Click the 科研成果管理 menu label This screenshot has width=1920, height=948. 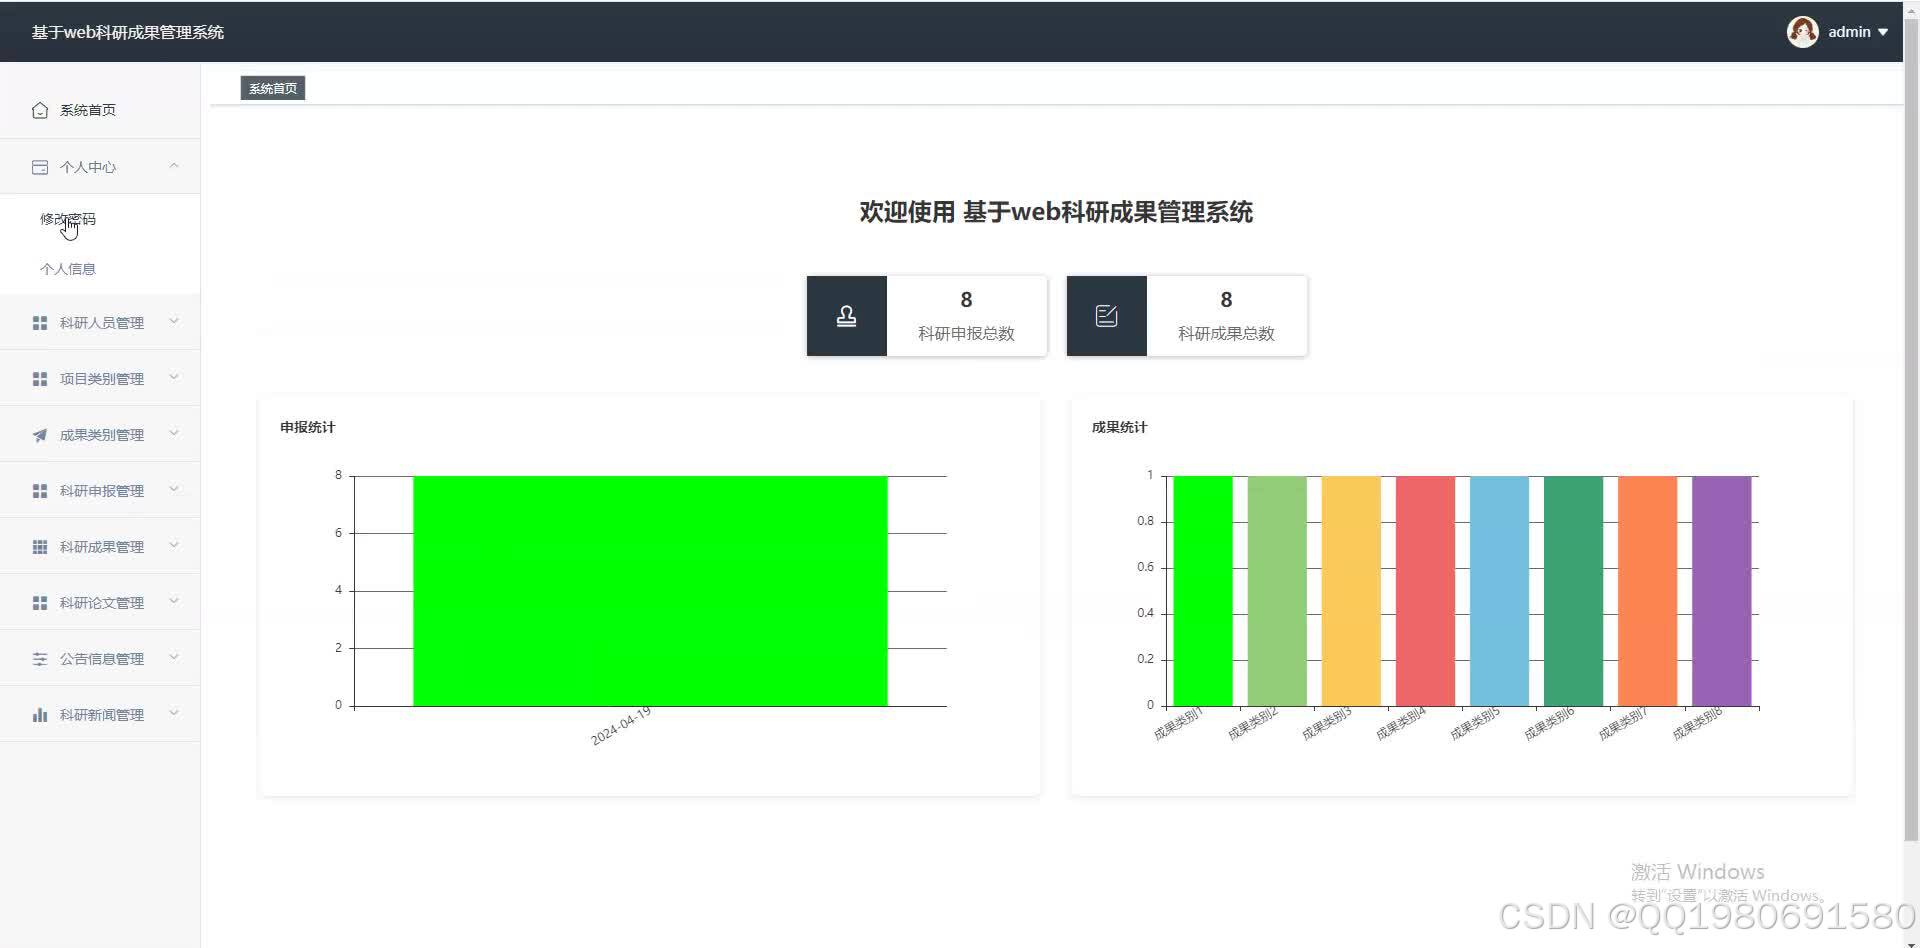(102, 547)
